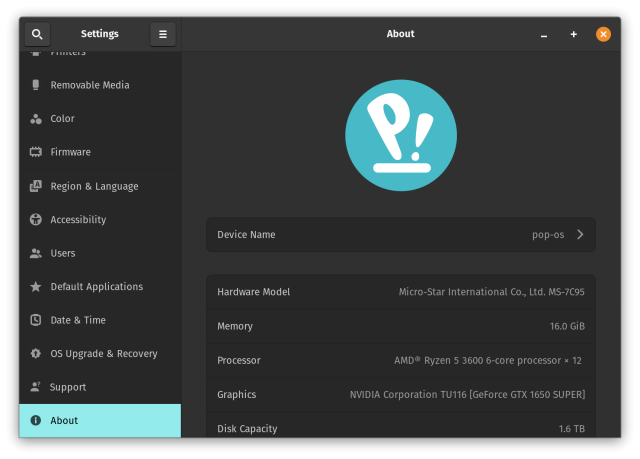This screenshot has height=459, width=640.
Task: Select the pop-os device name value
Action: [548, 235]
